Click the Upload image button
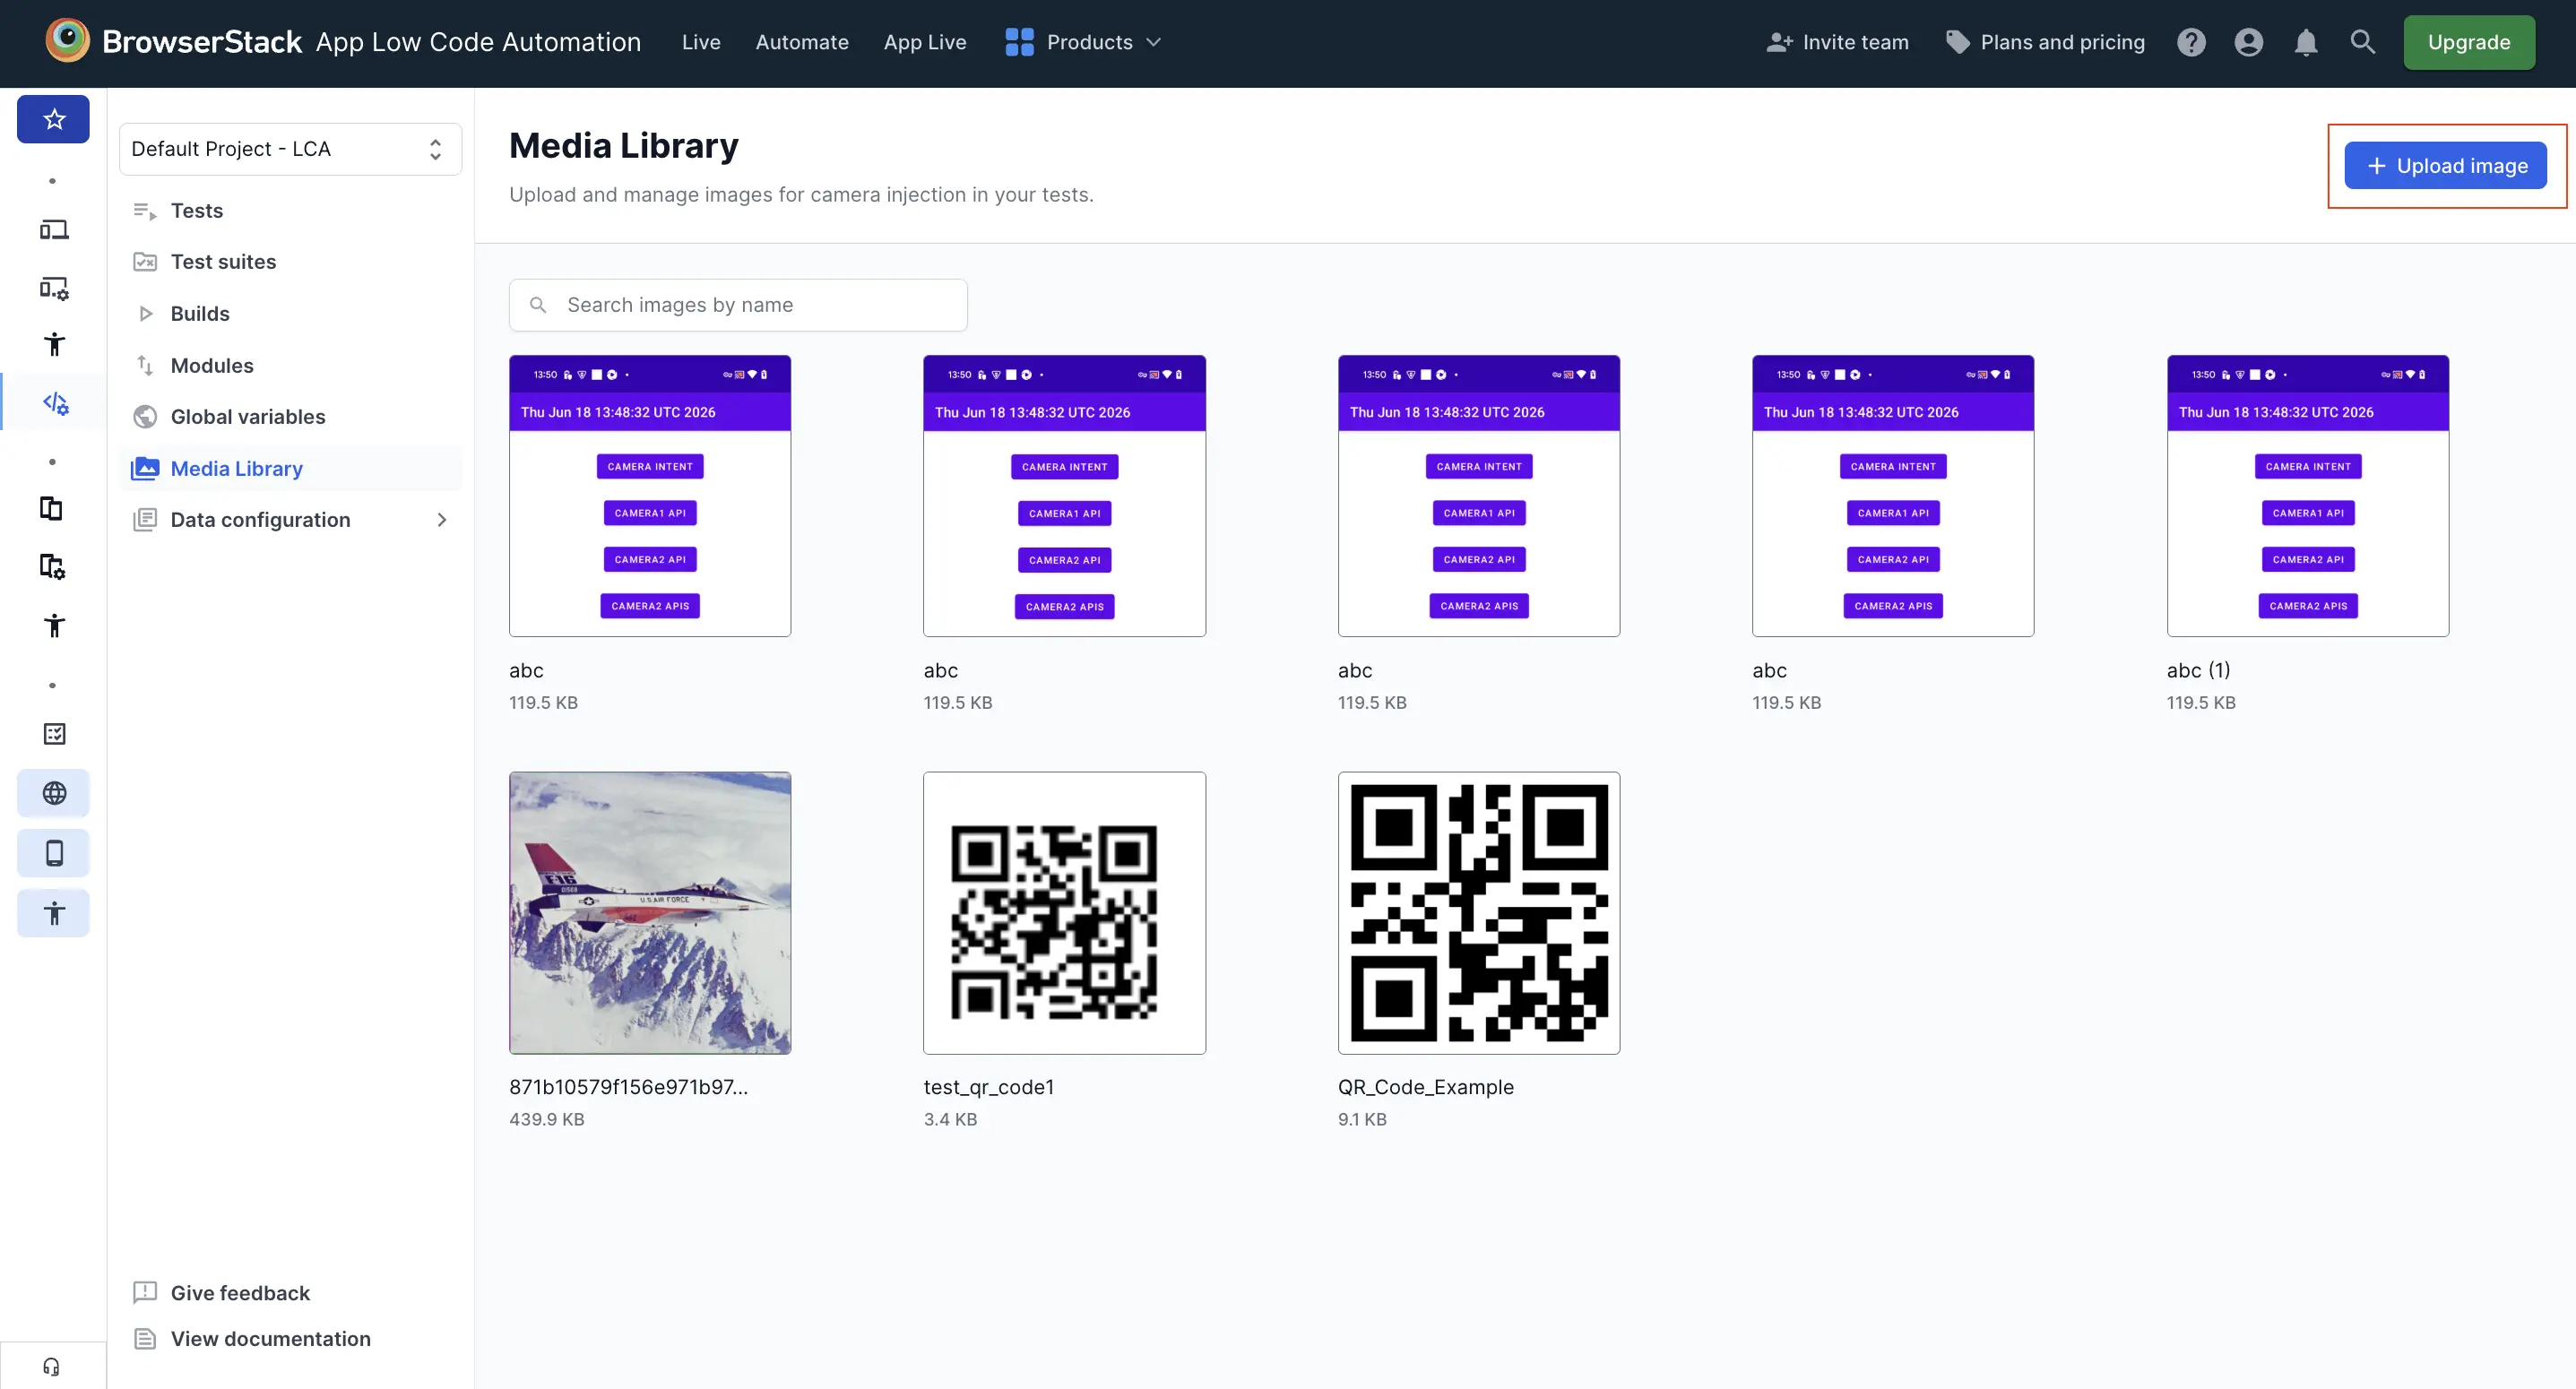Screen dimensions: 2576x1389 point(2445,166)
